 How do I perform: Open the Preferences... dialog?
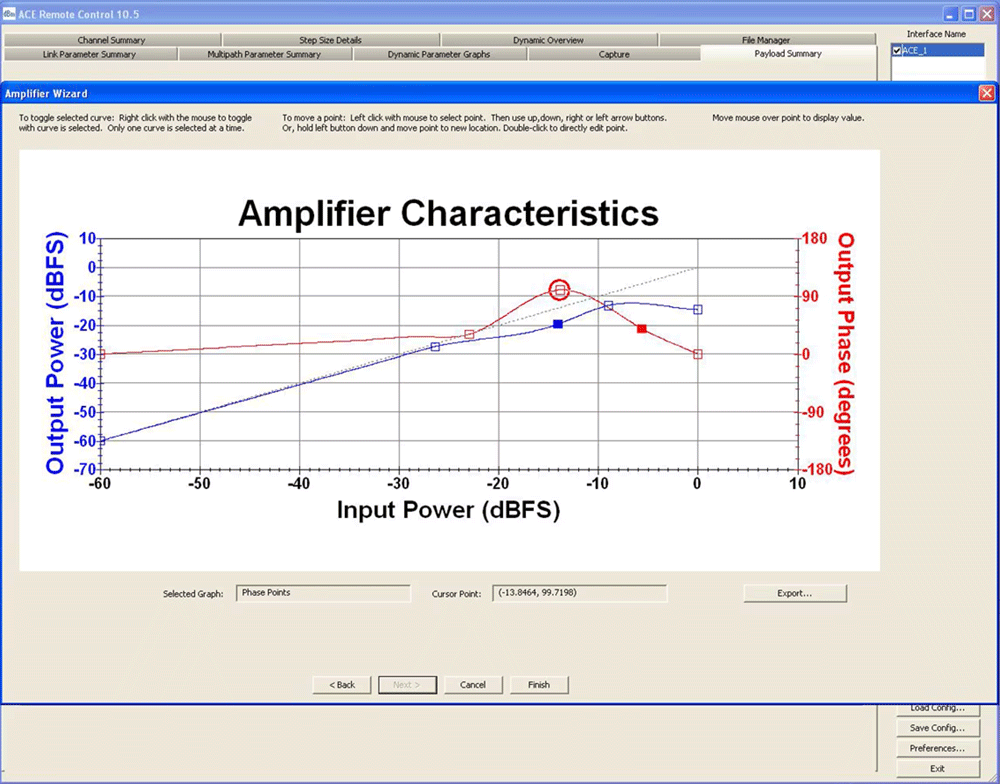(937, 748)
